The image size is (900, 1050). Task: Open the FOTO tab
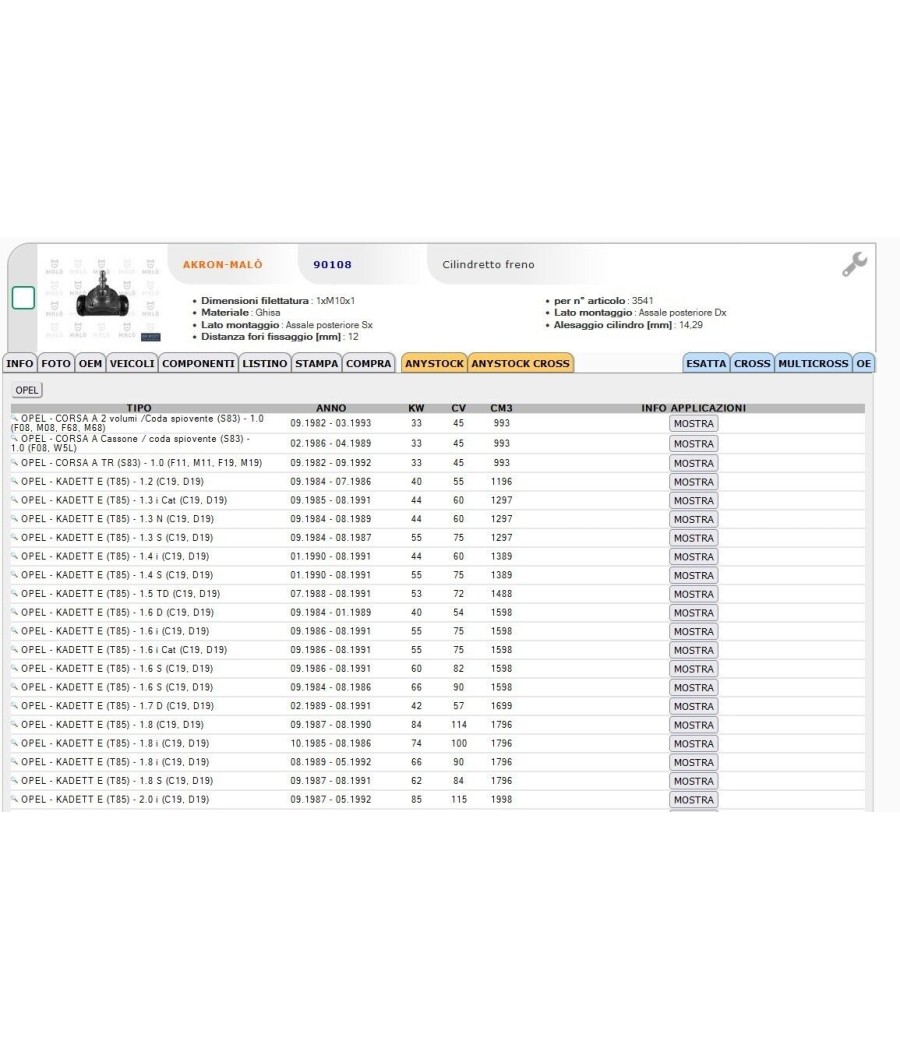point(56,364)
